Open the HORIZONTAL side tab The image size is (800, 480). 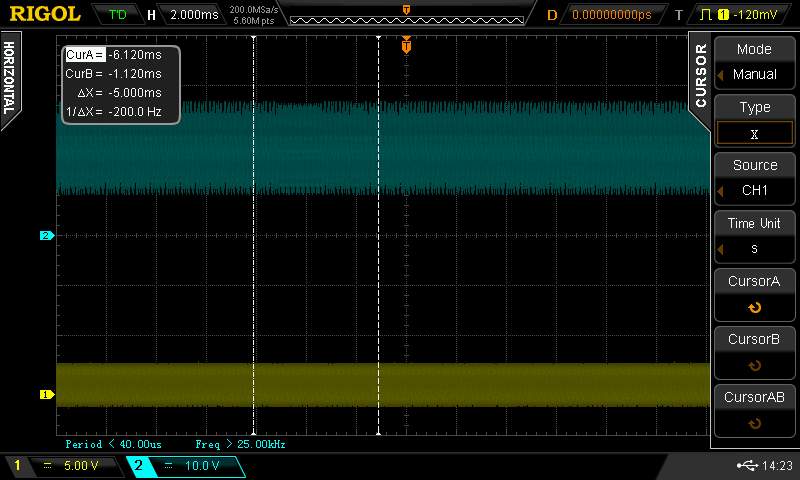click(9, 78)
